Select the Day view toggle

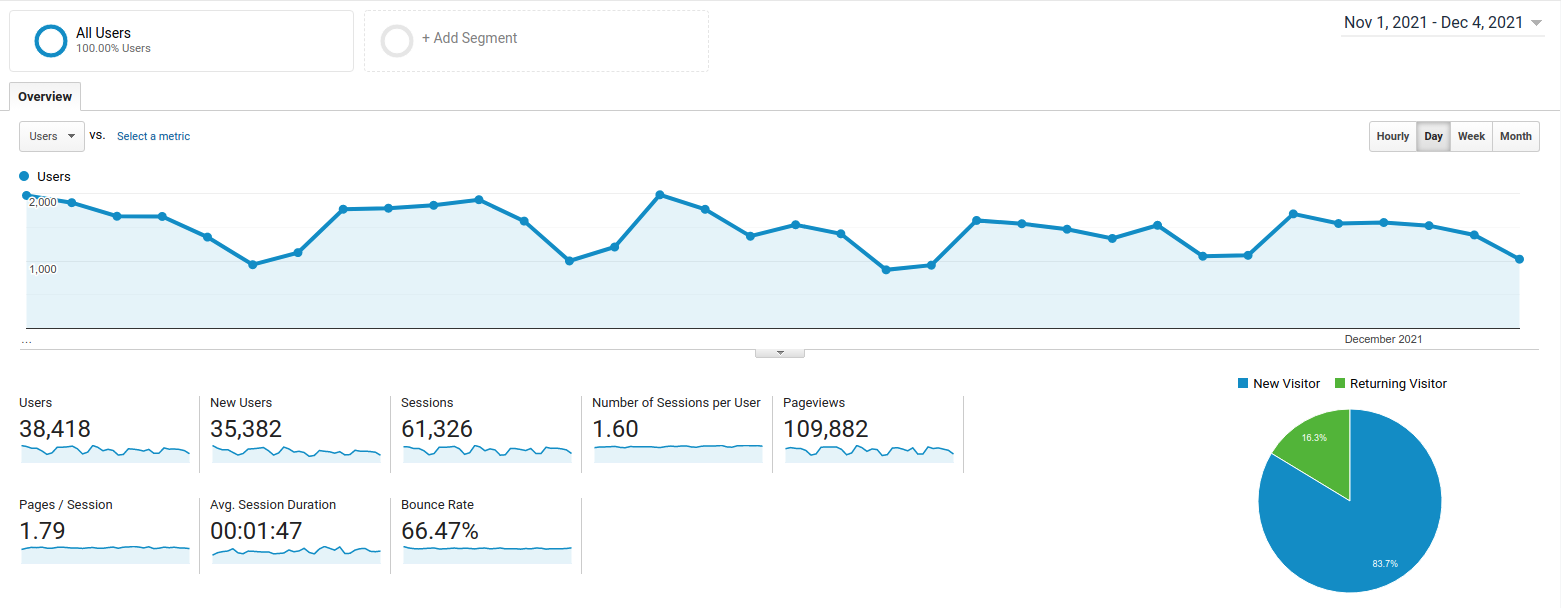click(x=1433, y=137)
